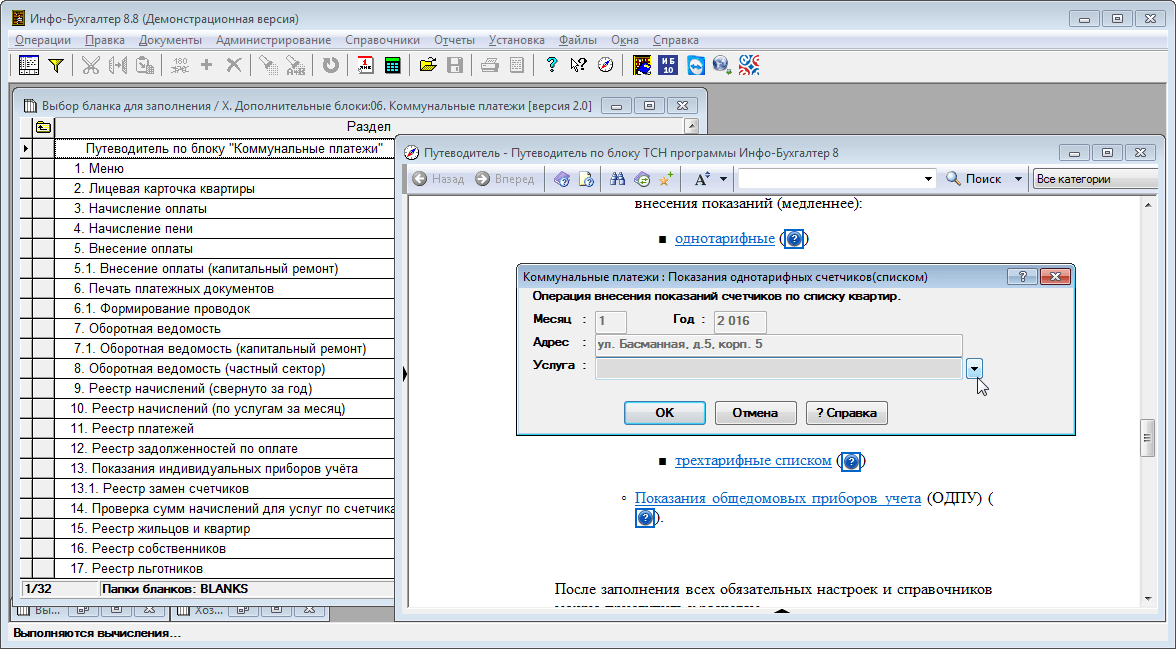
Task: Select row 11. Реестр платежей
Action: pyautogui.click(x=225, y=428)
